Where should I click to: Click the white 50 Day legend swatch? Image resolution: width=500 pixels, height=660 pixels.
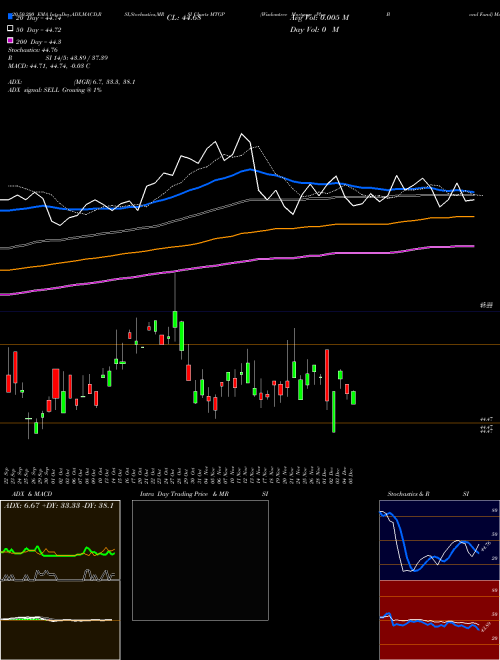point(10,29)
